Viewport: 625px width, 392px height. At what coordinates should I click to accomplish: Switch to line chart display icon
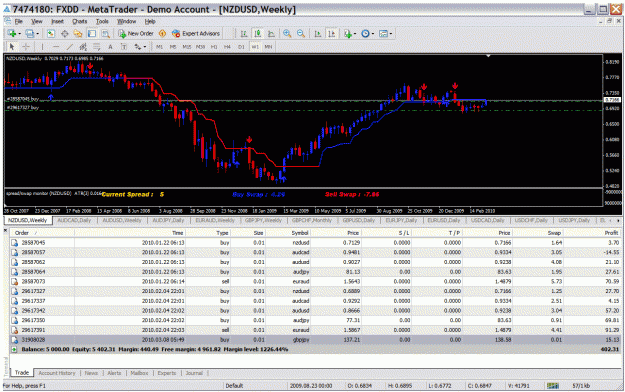pos(271,34)
